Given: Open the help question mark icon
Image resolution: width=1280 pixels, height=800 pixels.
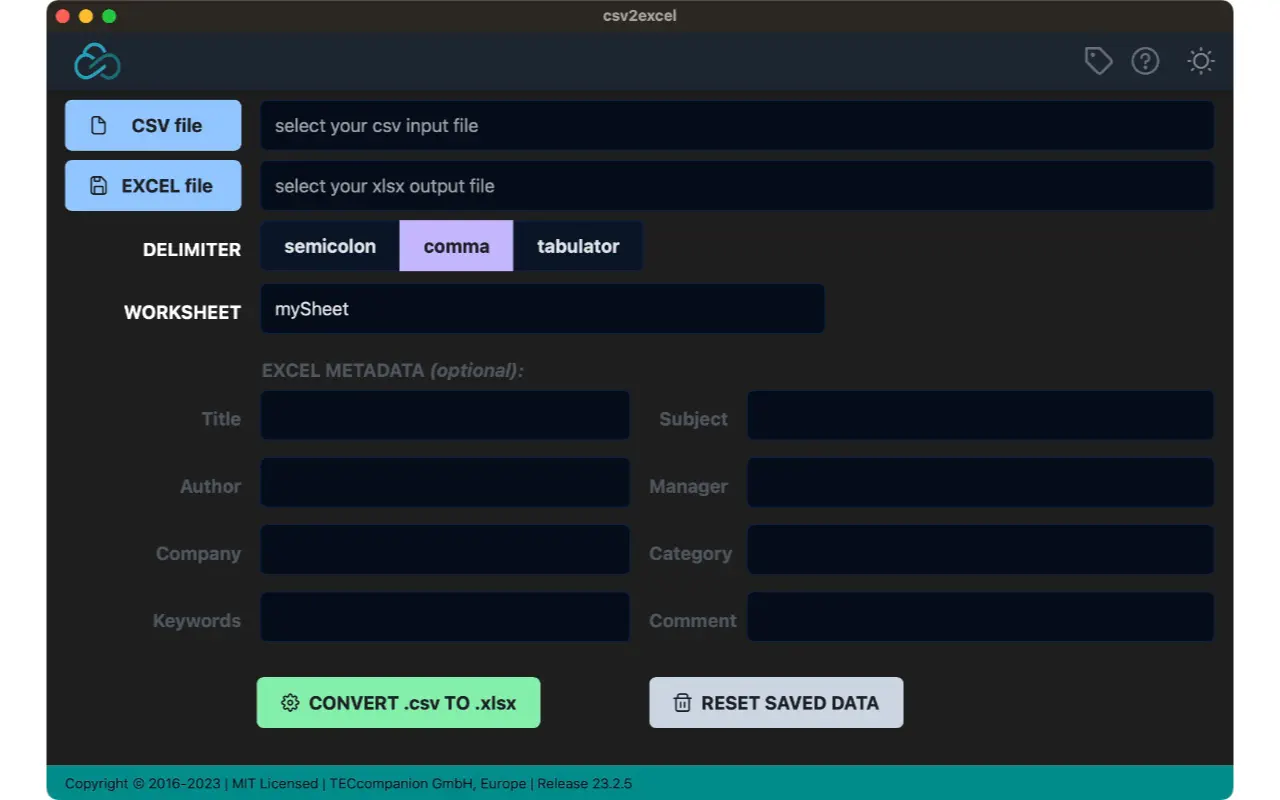Looking at the screenshot, I should point(1146,61).
